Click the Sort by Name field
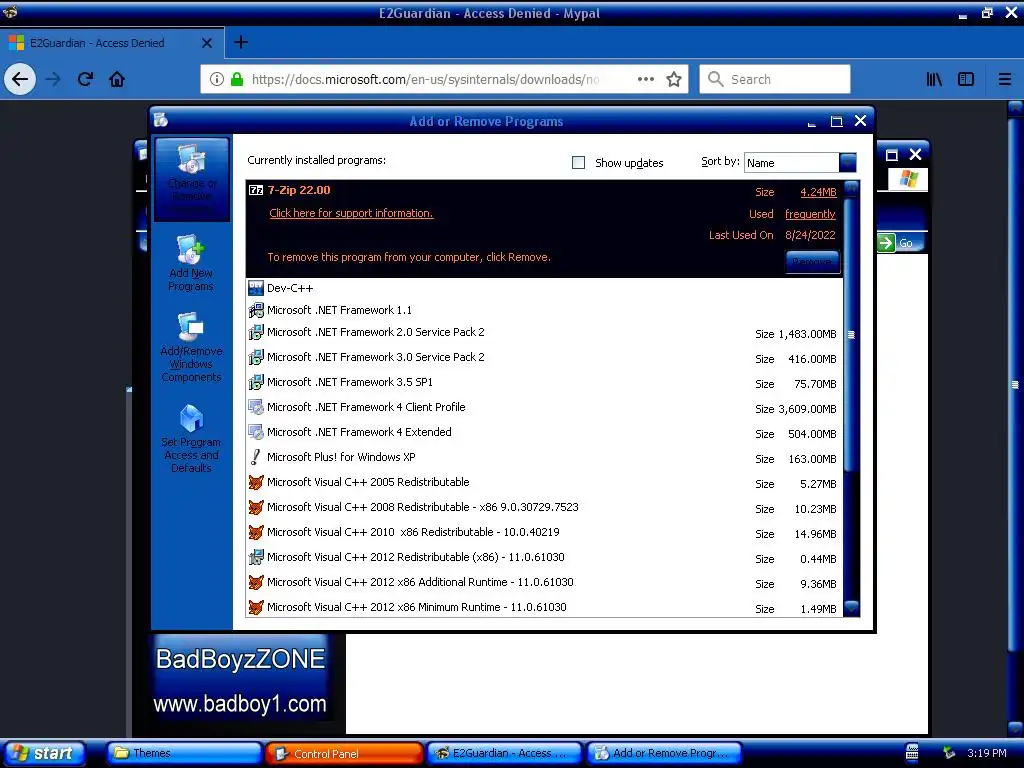The image size is (1024, 768). coord(792,163)
